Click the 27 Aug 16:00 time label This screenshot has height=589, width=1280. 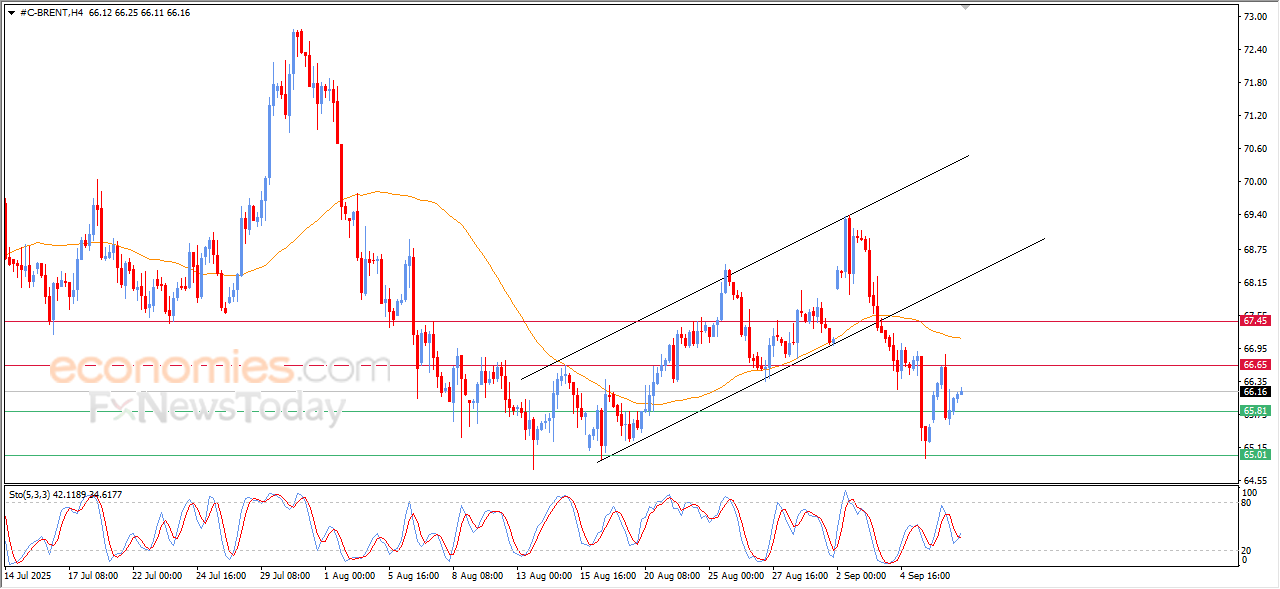(799, 576)
